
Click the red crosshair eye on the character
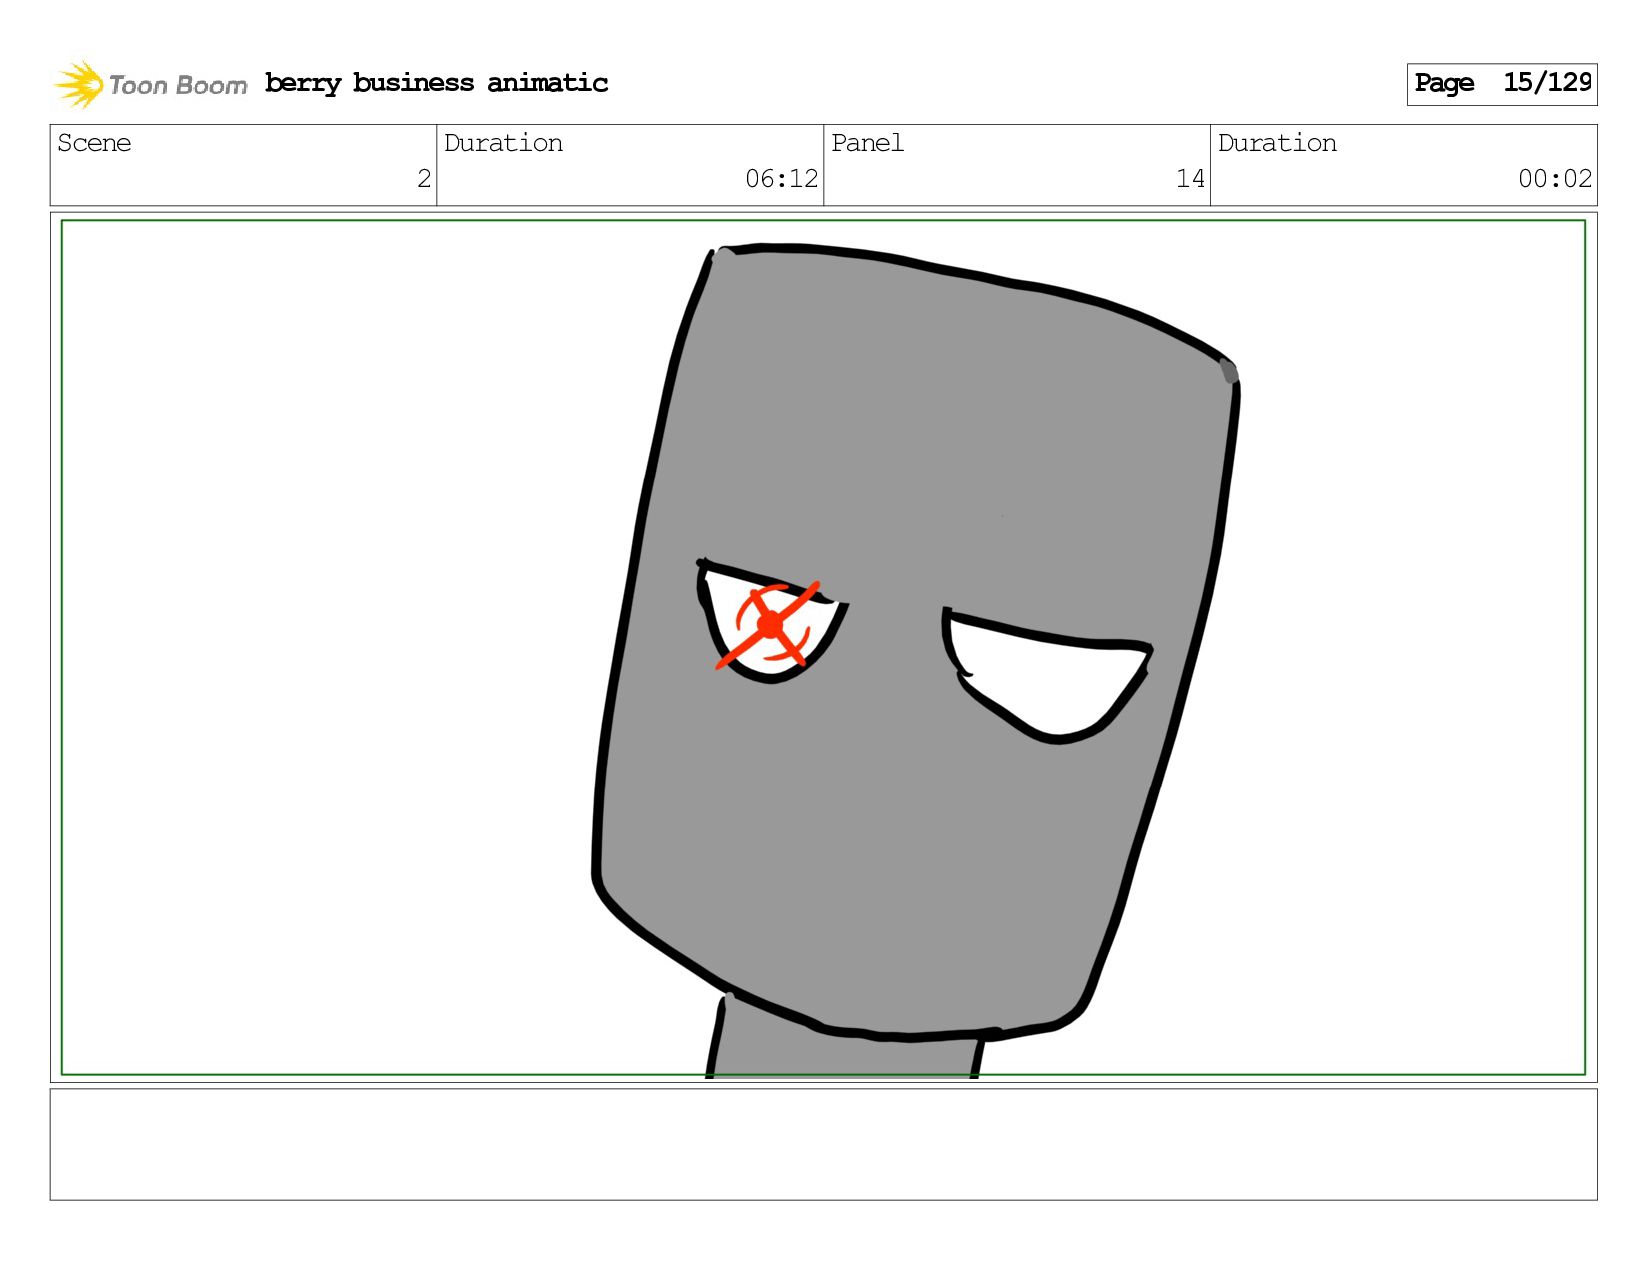[x=768, y=626]
